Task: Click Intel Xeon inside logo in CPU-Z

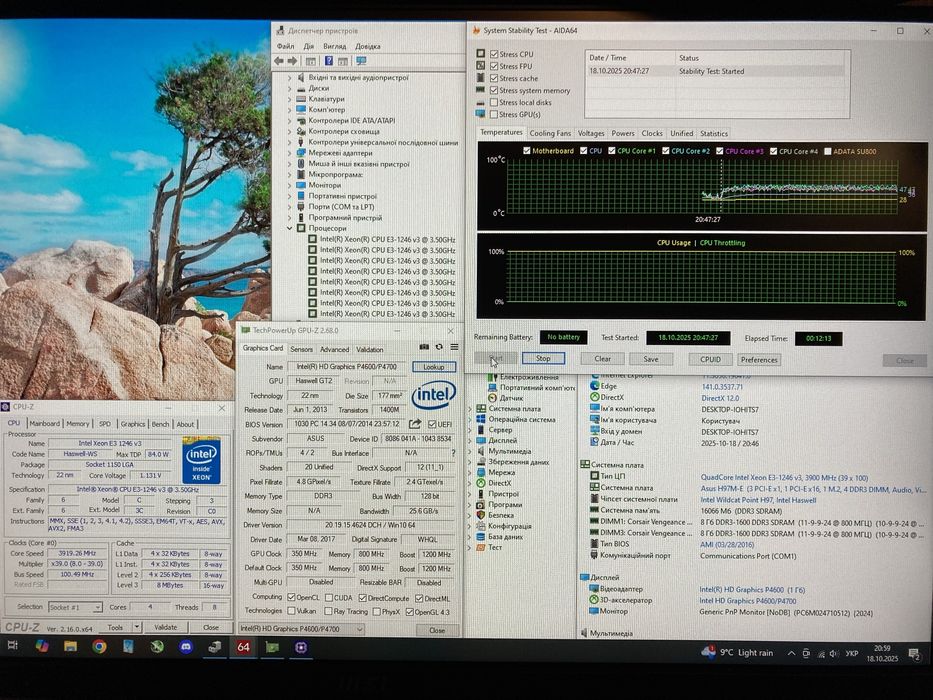Action: pyautogui.click(x=201, y=461)
